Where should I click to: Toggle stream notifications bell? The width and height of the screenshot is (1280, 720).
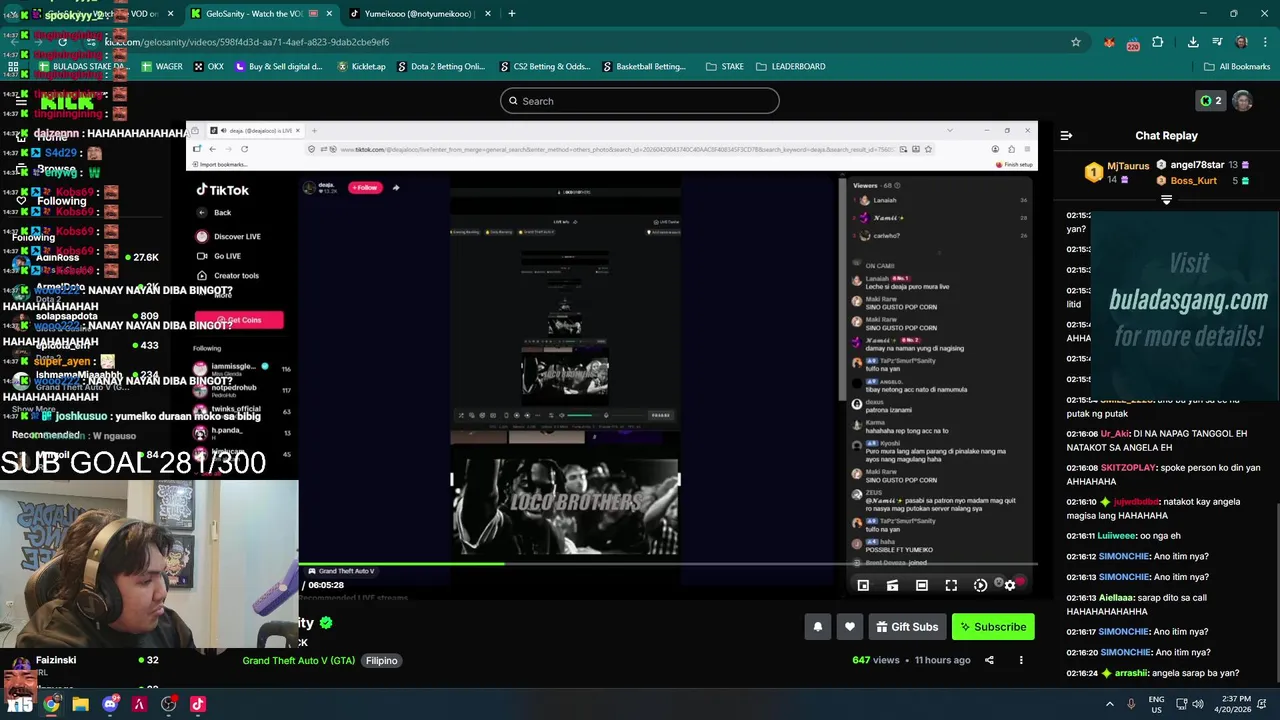[818, 627]
